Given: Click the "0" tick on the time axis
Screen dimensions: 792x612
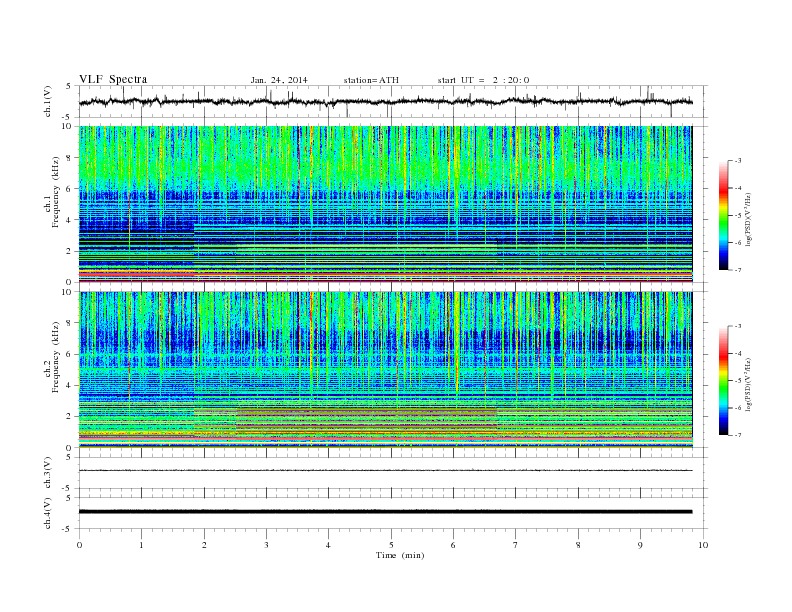Looking at the screenshot, I should (79, 545).
